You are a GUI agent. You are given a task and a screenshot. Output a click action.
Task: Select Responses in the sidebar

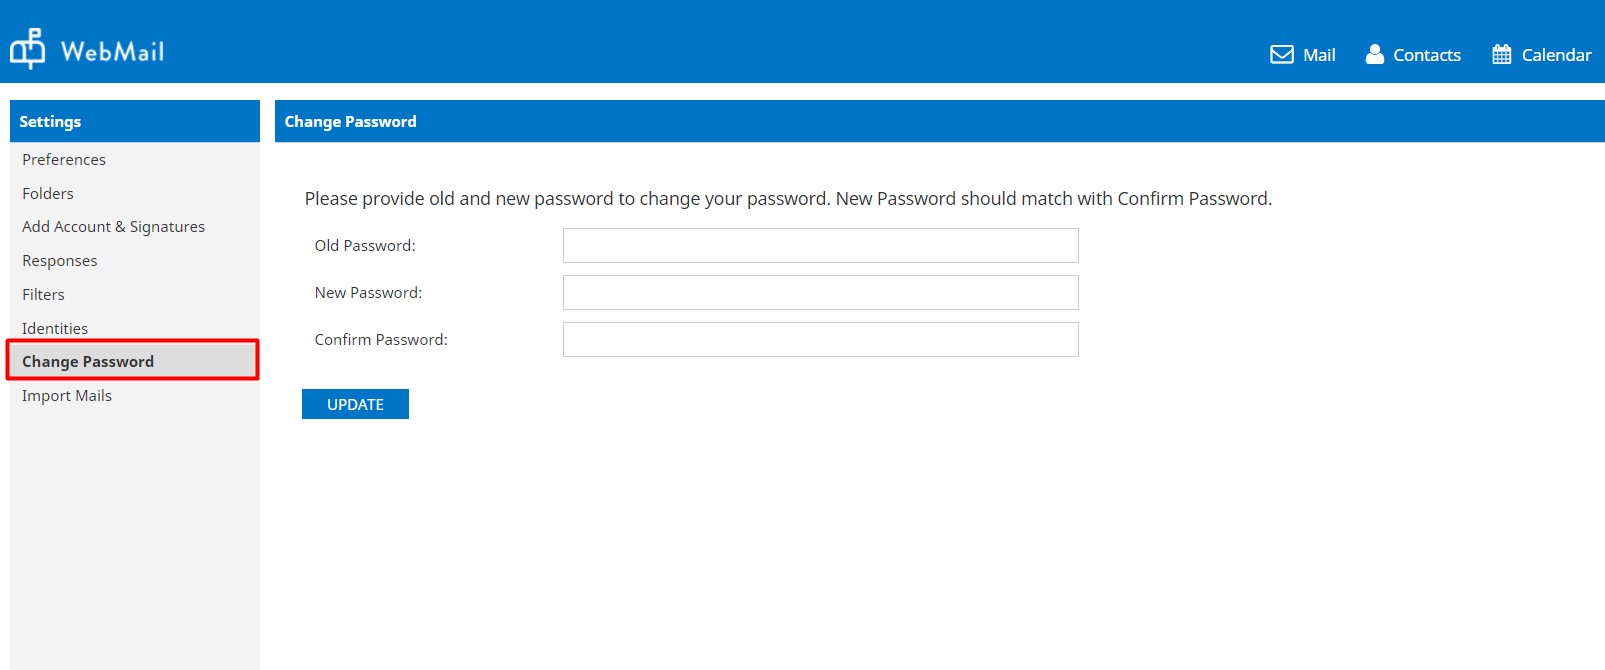click(60, 261)
